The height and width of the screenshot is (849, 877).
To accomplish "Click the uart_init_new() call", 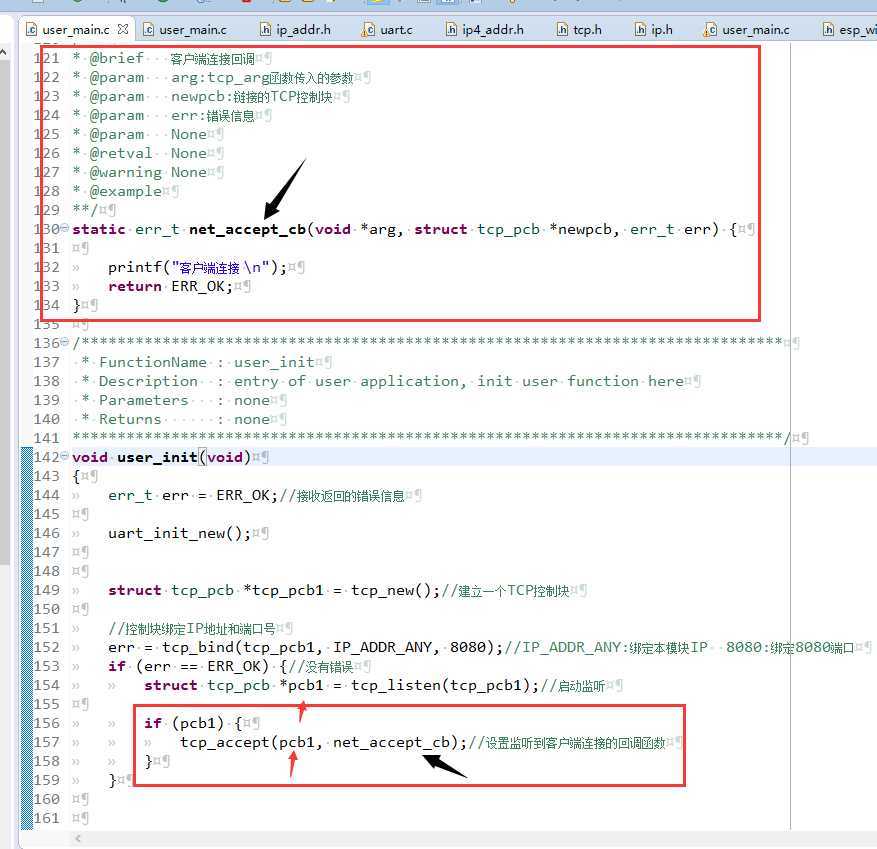I will tap(179, 534).
